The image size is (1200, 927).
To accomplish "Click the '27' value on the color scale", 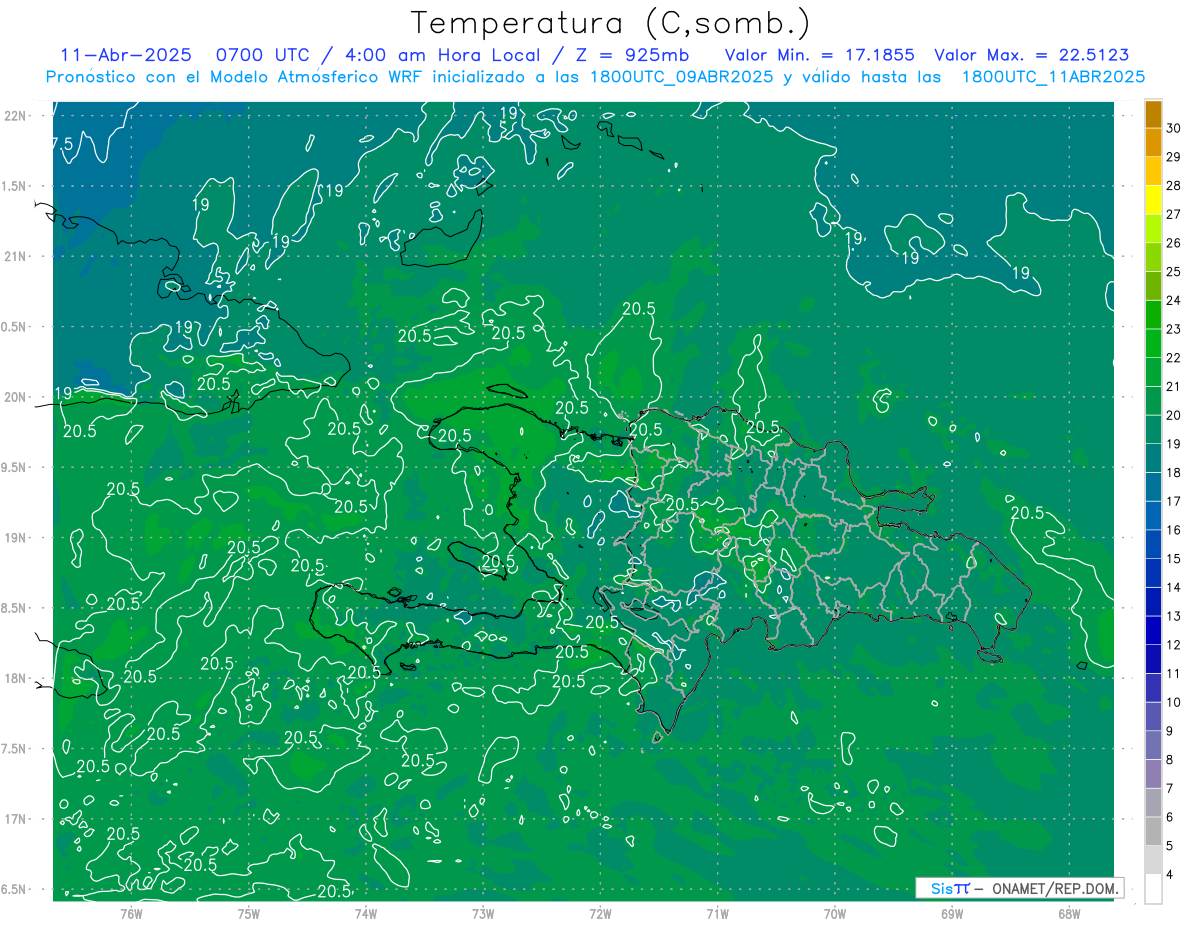I will 1174,214.
